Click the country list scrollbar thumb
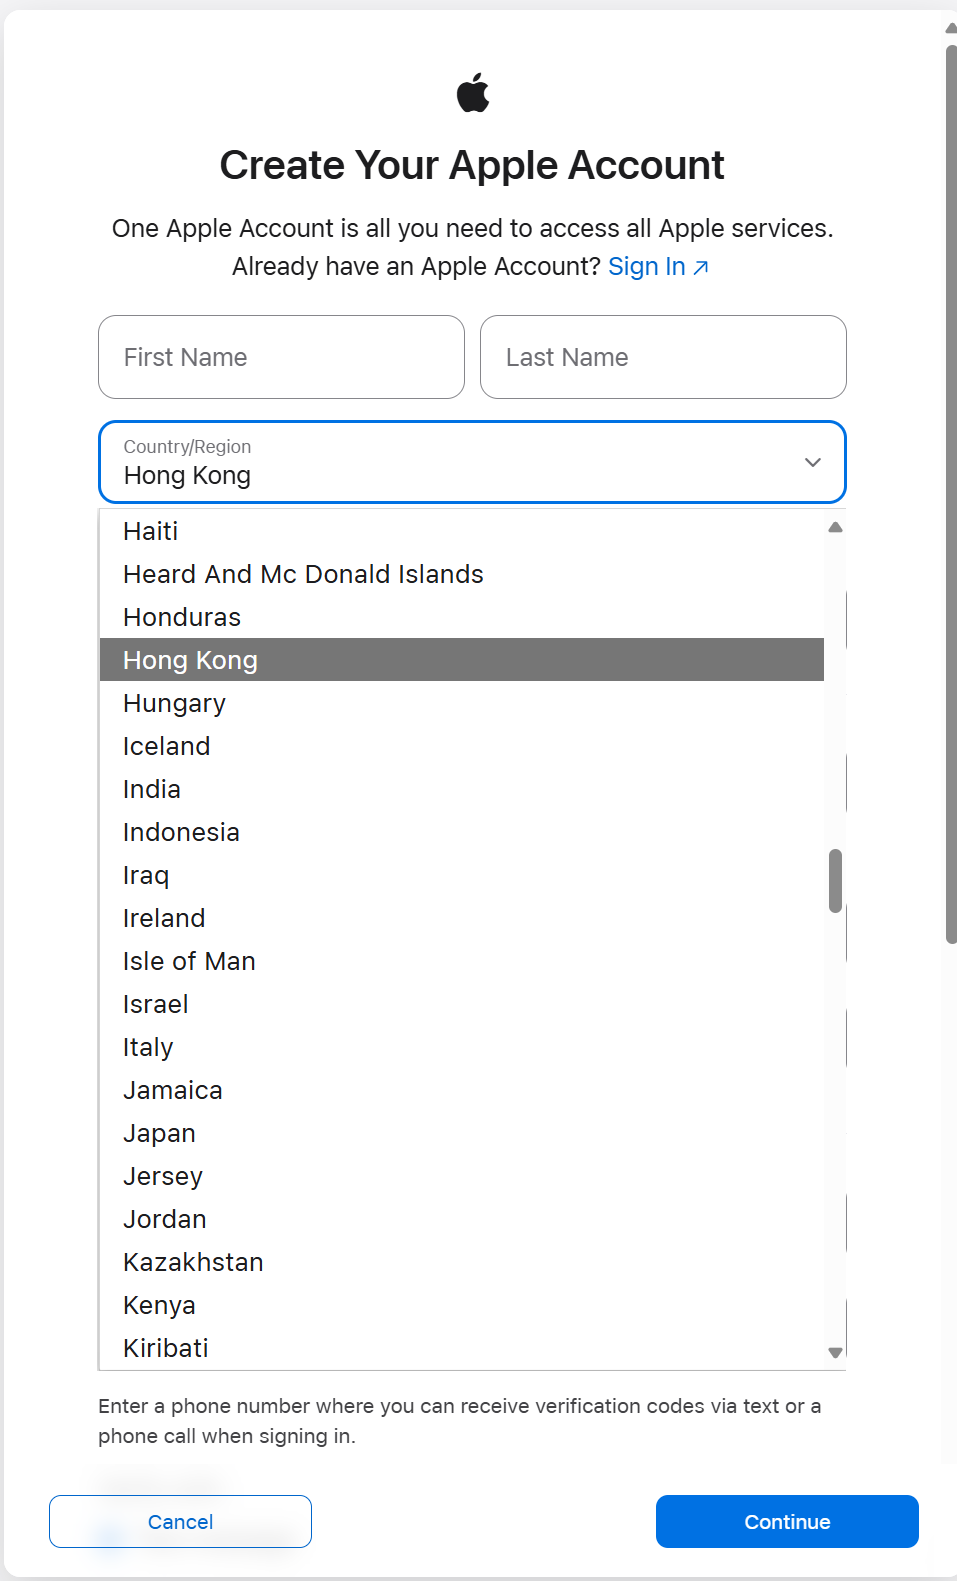This screenshot has width=957, height=1581. click(835, 880)
